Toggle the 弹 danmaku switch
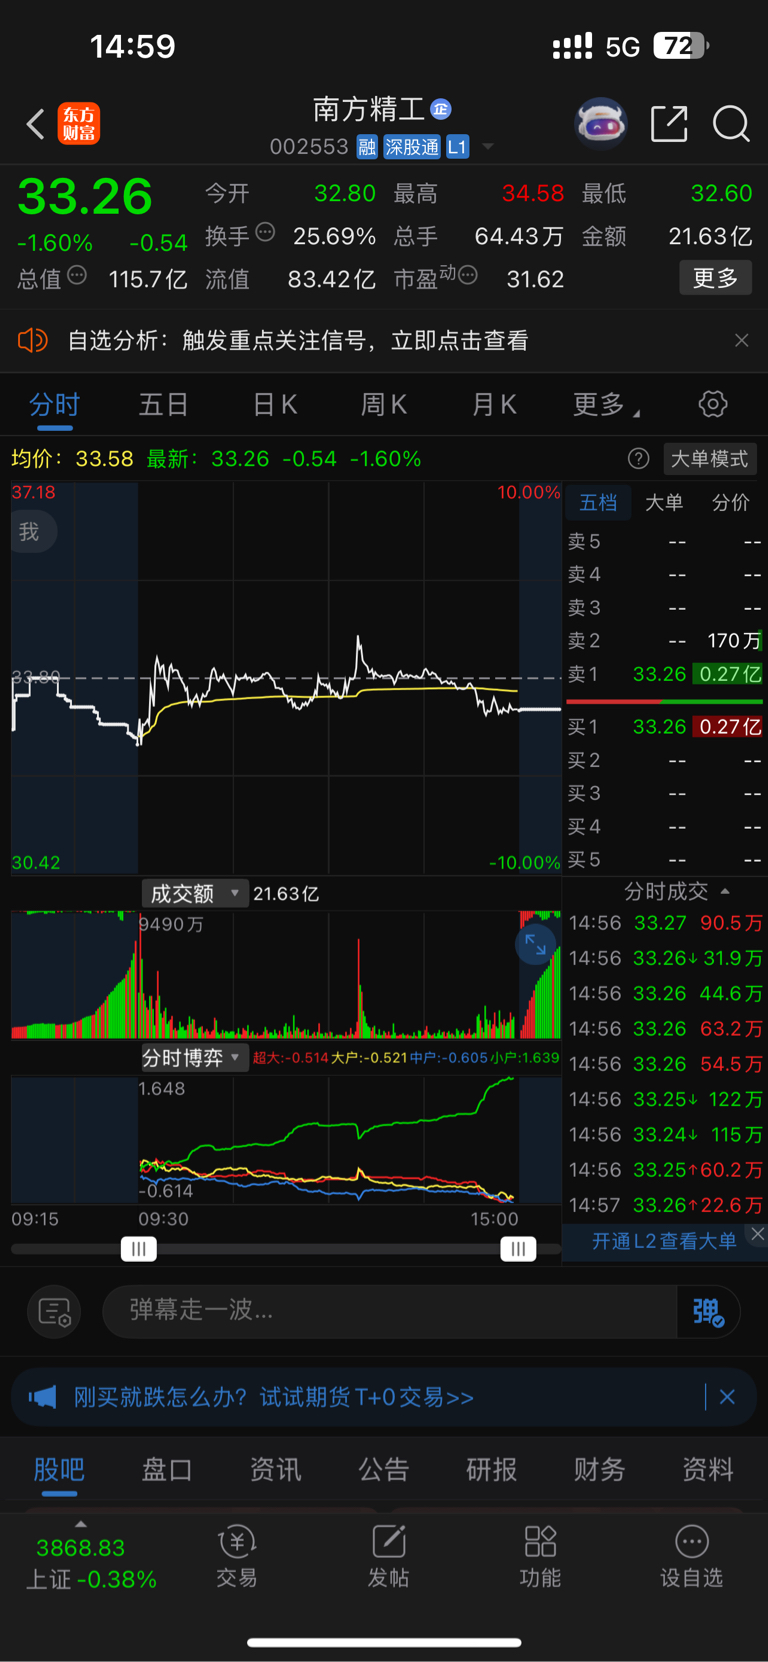 tap(708, 1311)
